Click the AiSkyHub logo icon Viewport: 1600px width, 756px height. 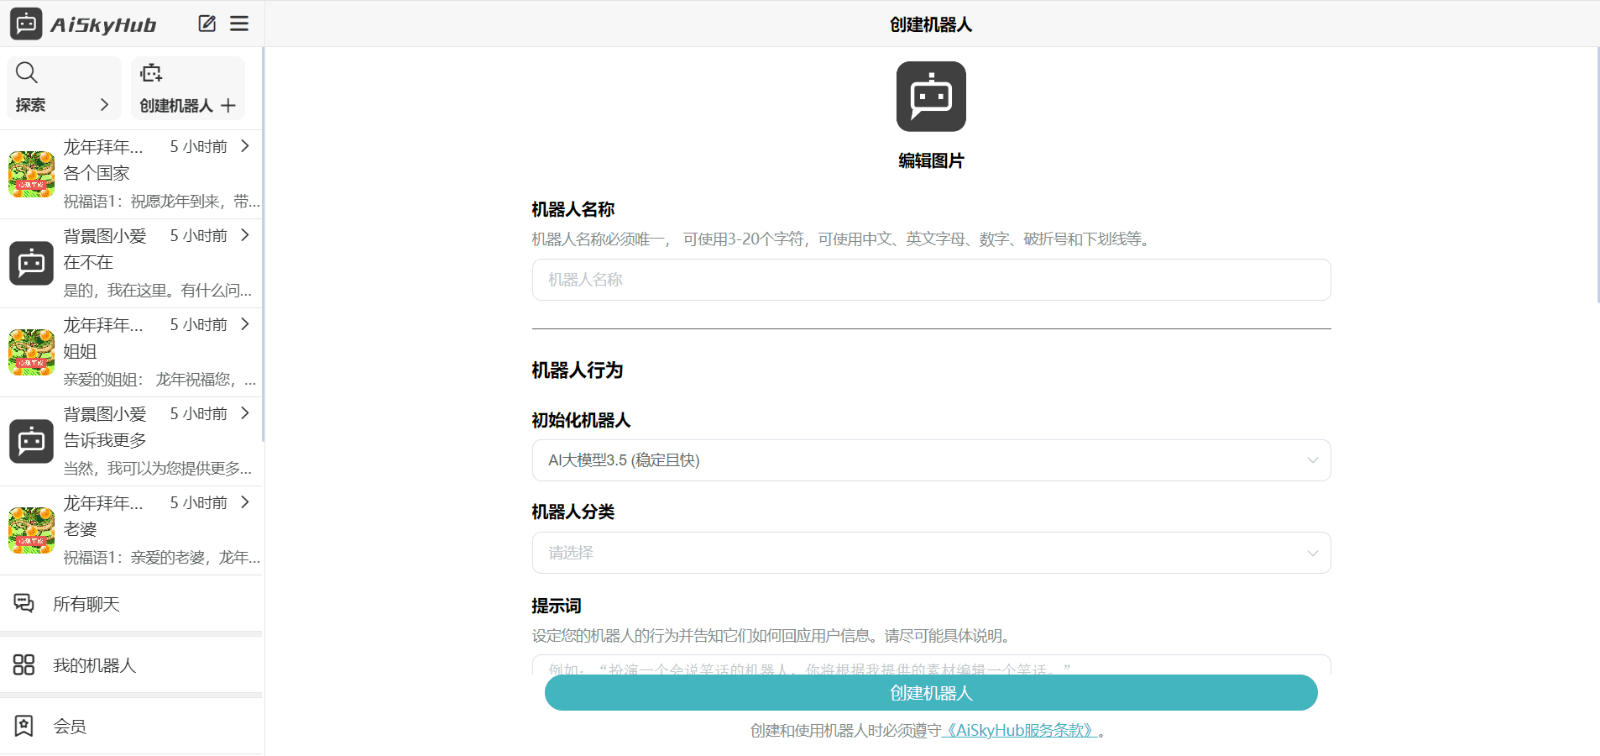click(26, 24)
